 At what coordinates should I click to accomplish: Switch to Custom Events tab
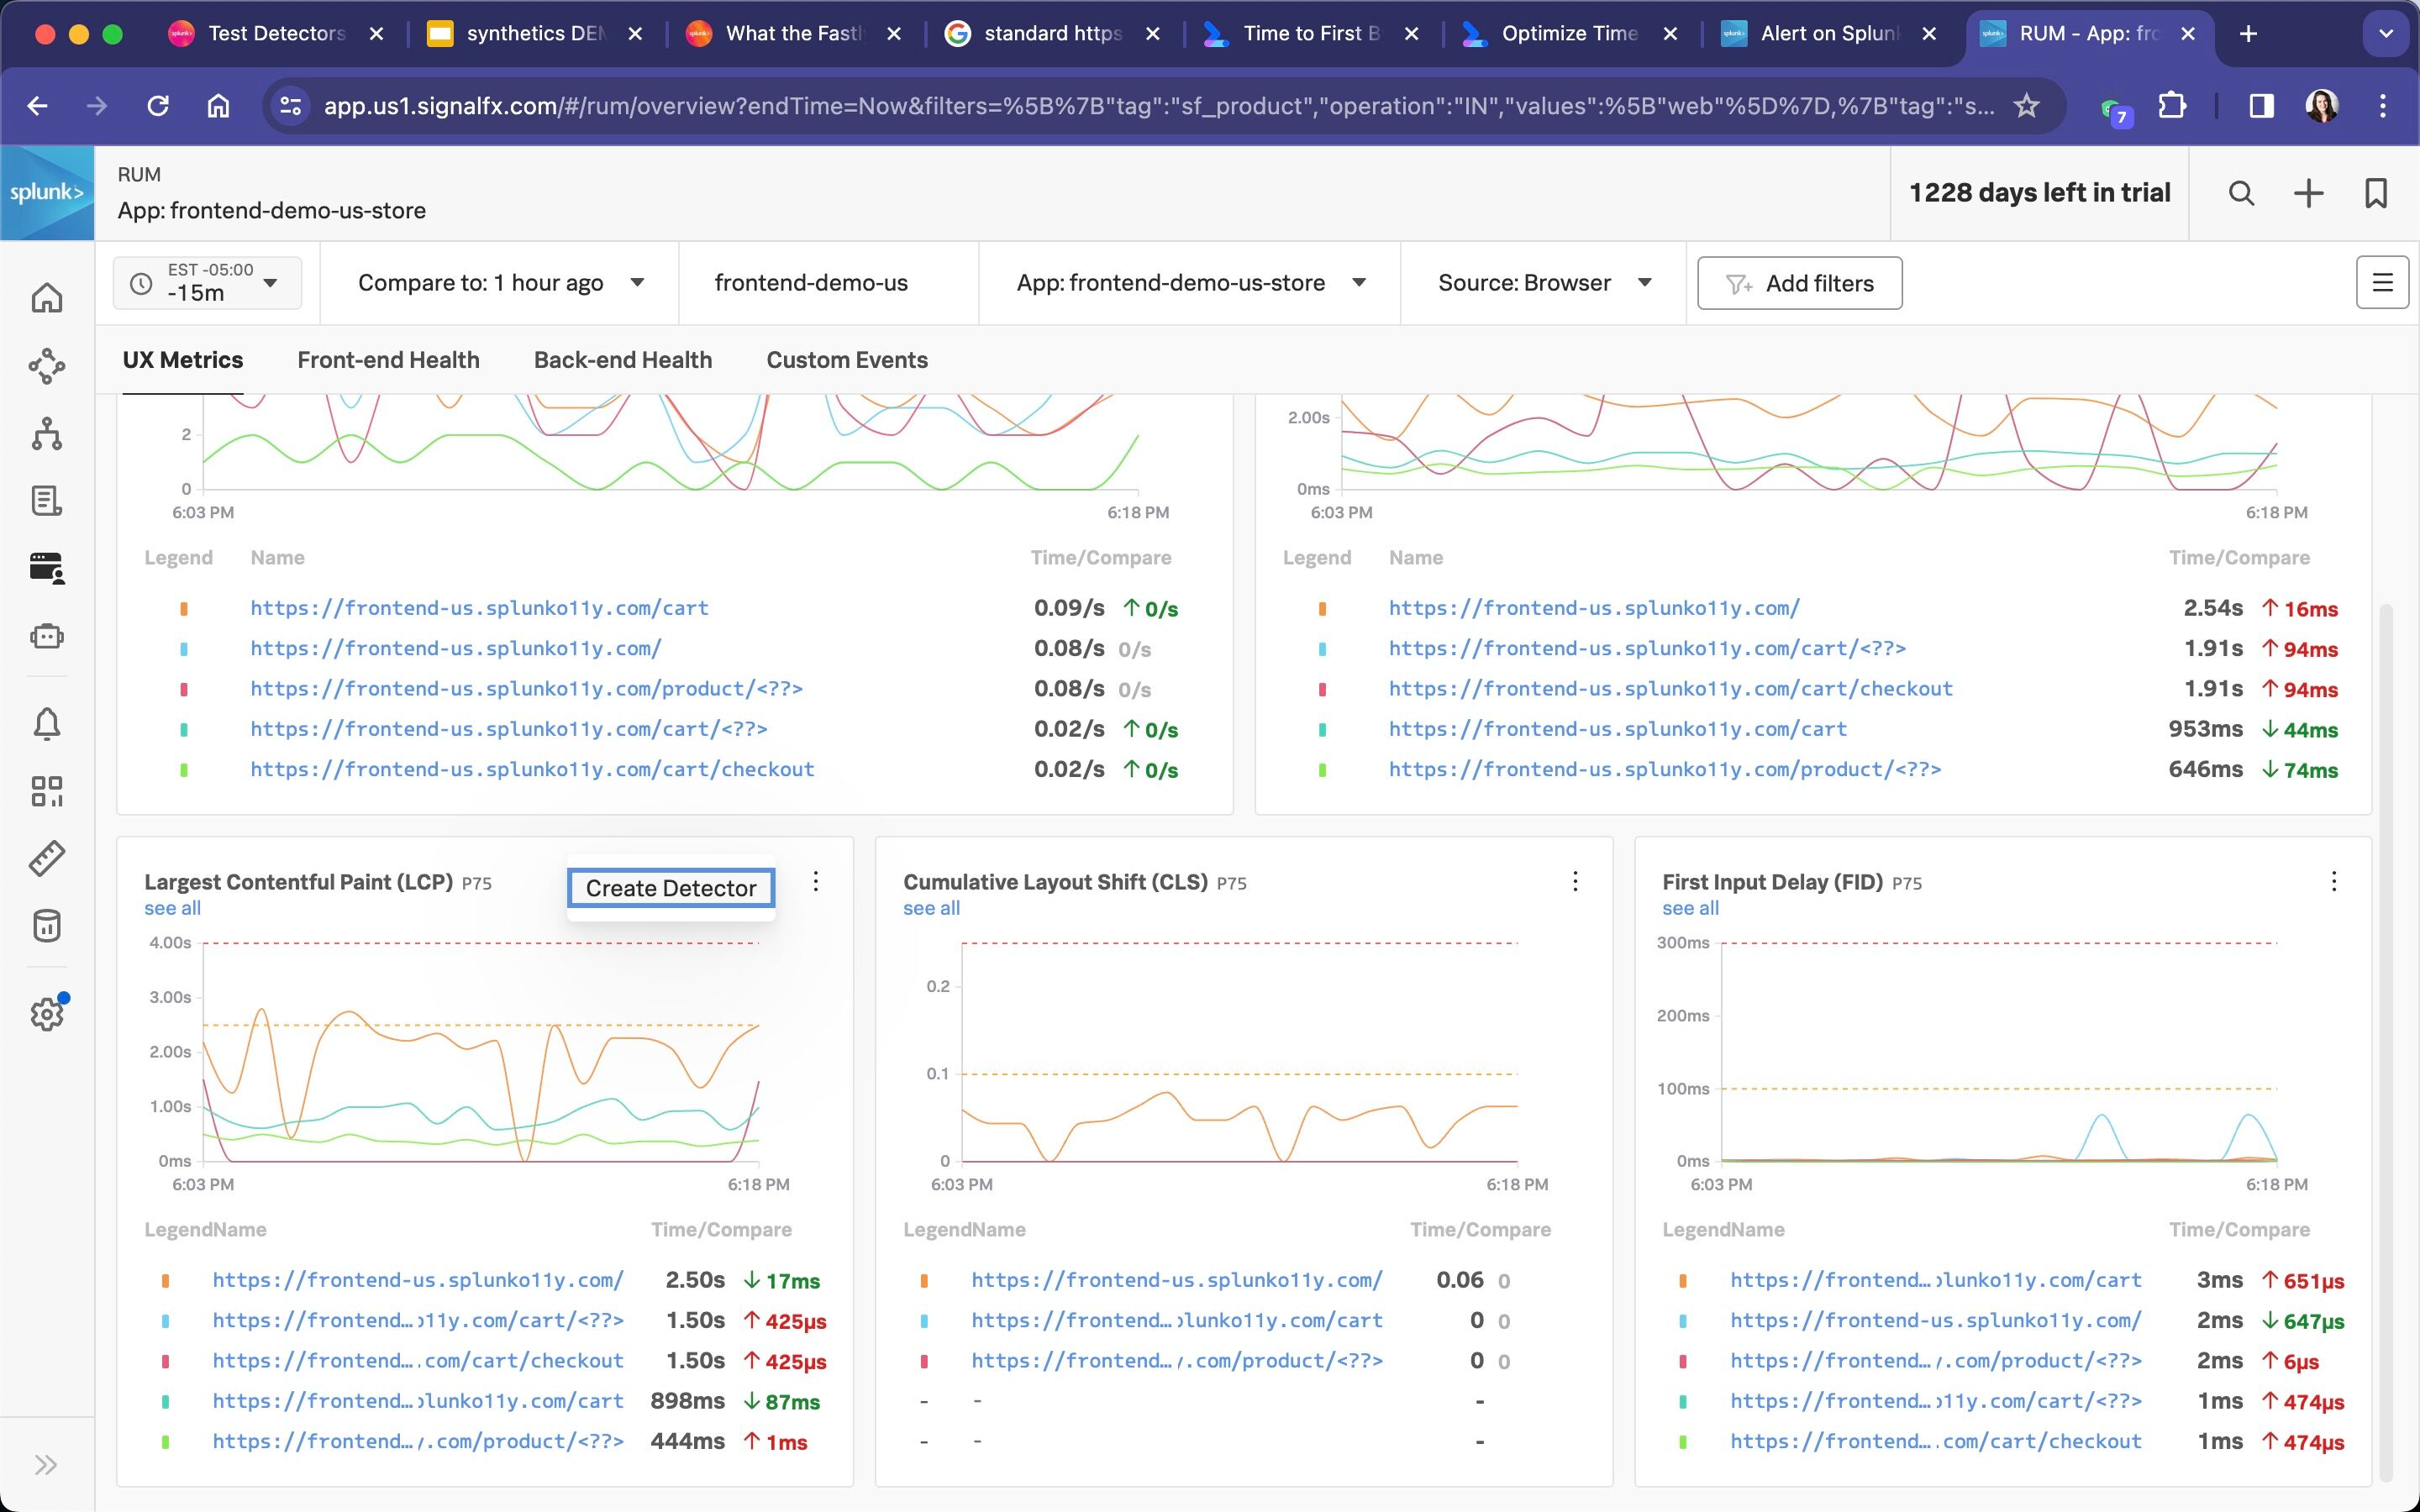point(847,360)
